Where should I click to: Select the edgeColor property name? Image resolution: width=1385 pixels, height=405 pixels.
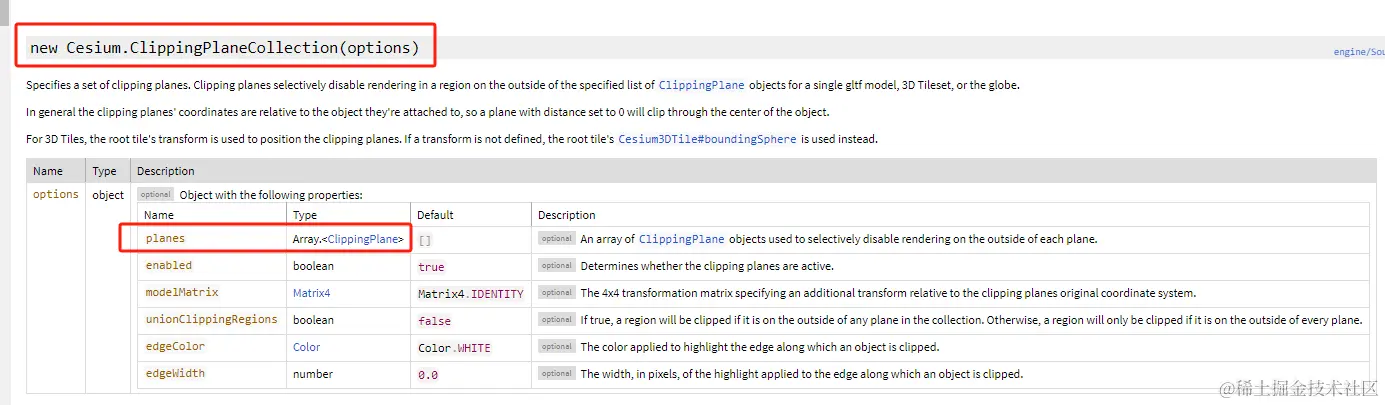pyautogui.click(x=175, y=347)
